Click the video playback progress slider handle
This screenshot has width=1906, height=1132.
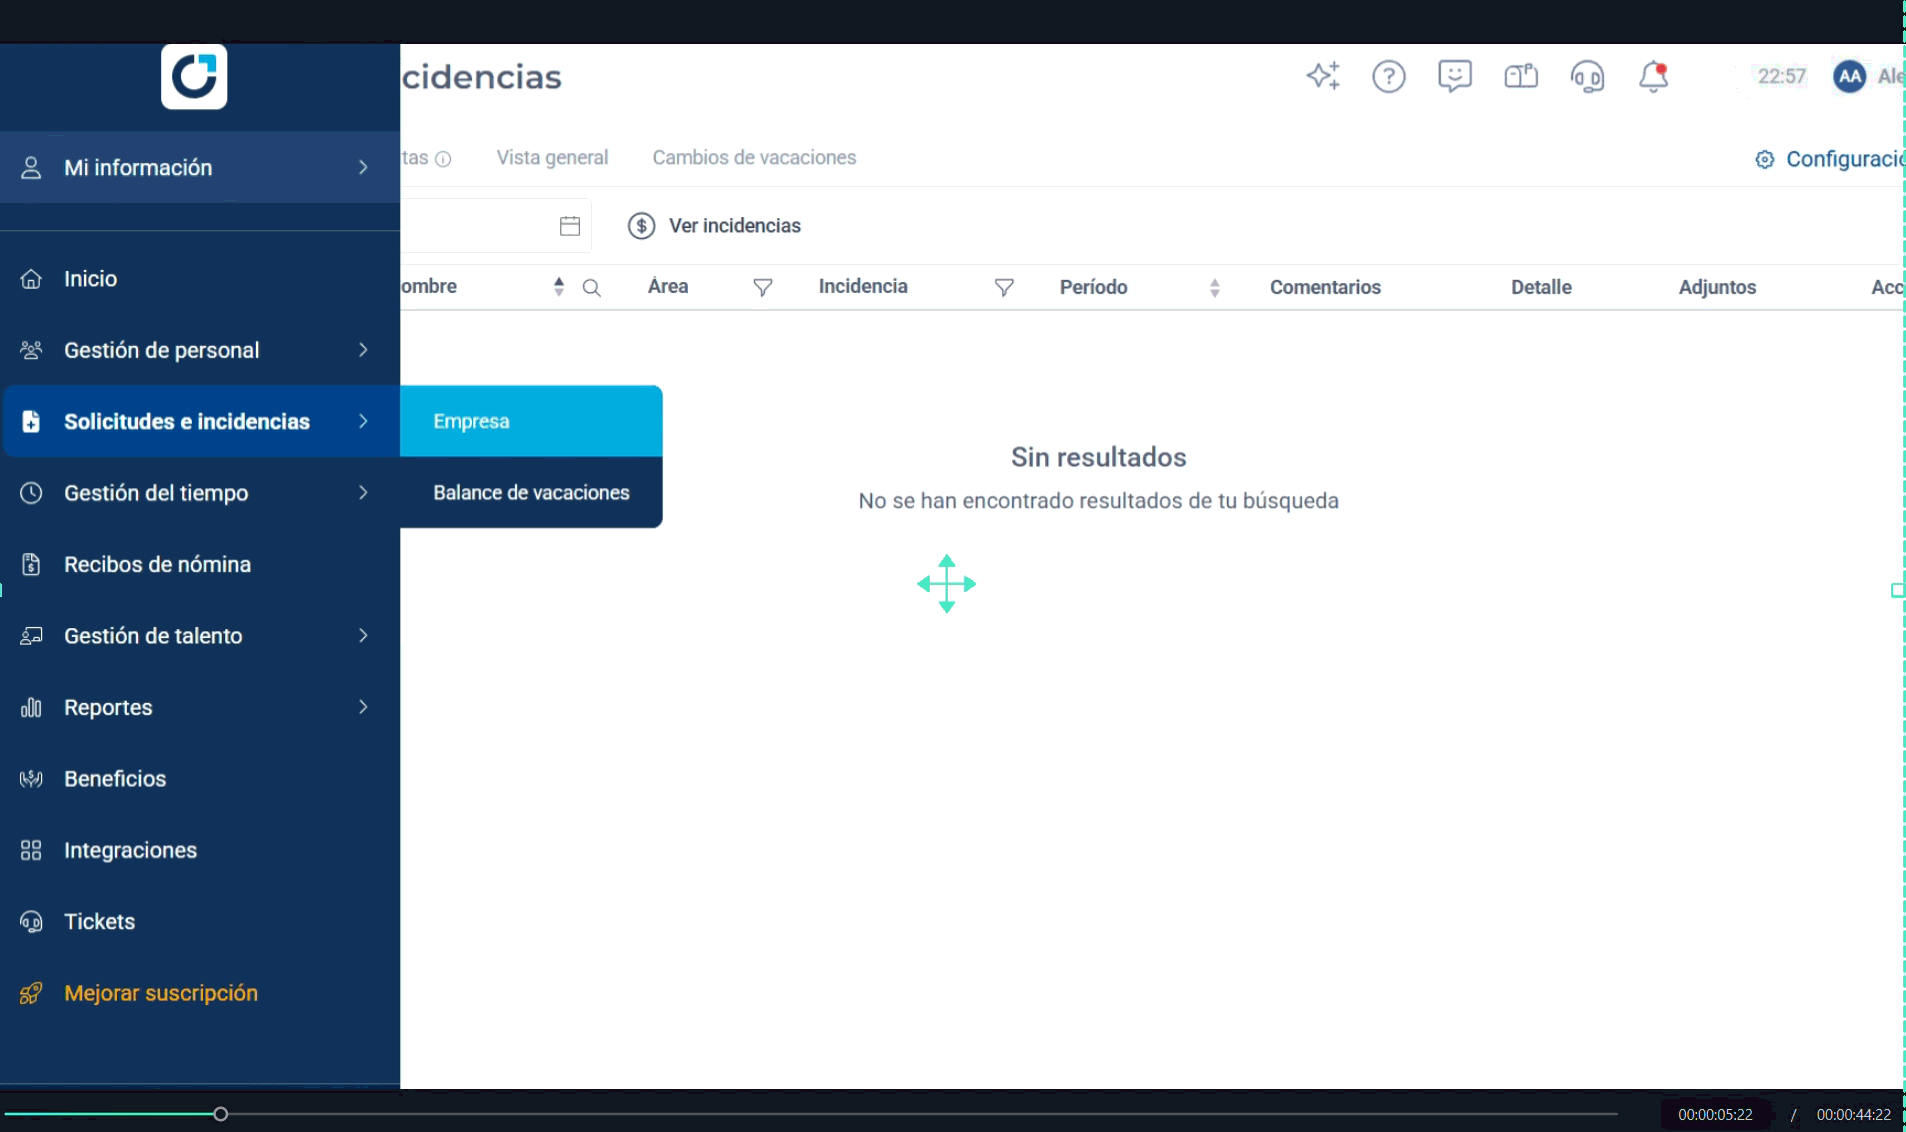(220, 1114)
